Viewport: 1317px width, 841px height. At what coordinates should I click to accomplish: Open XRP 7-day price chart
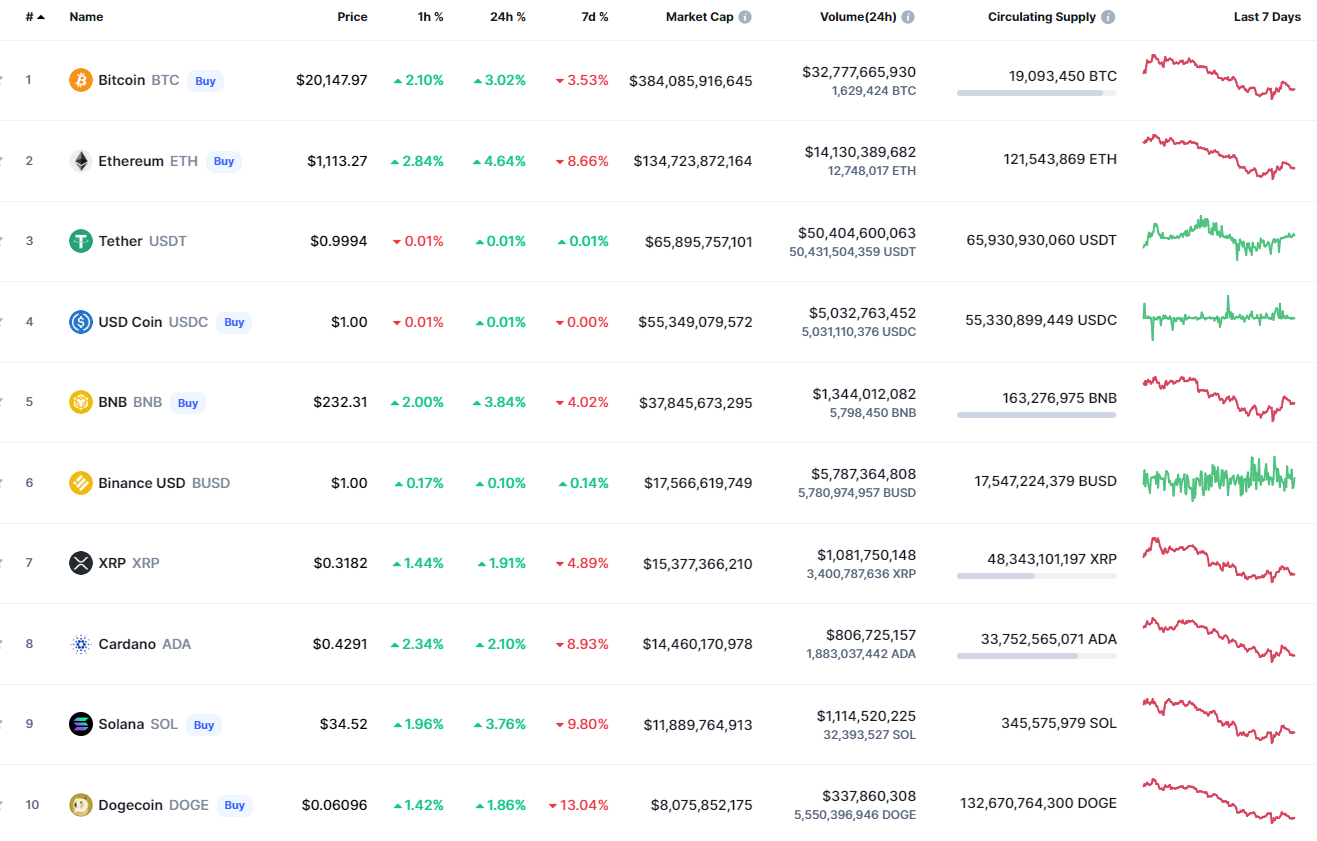pos(1219,560)
